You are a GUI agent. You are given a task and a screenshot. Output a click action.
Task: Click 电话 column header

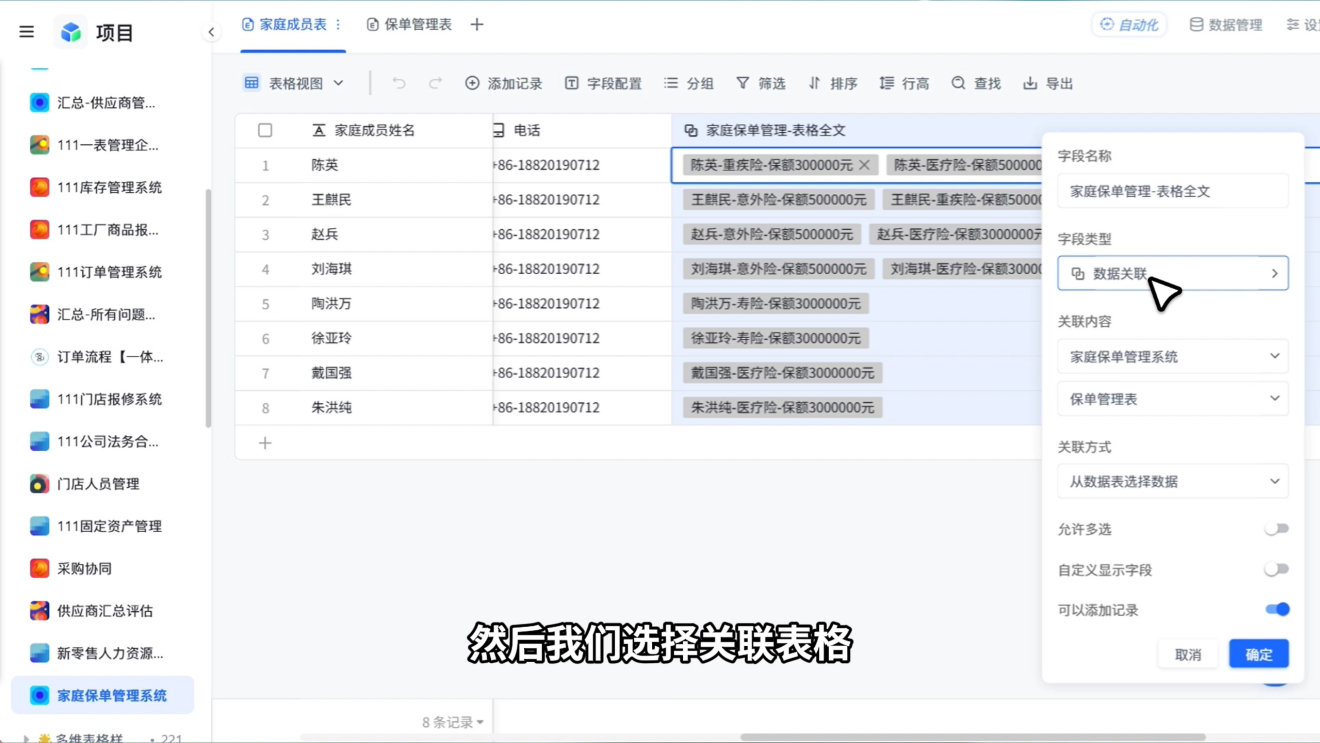[527, 130]
